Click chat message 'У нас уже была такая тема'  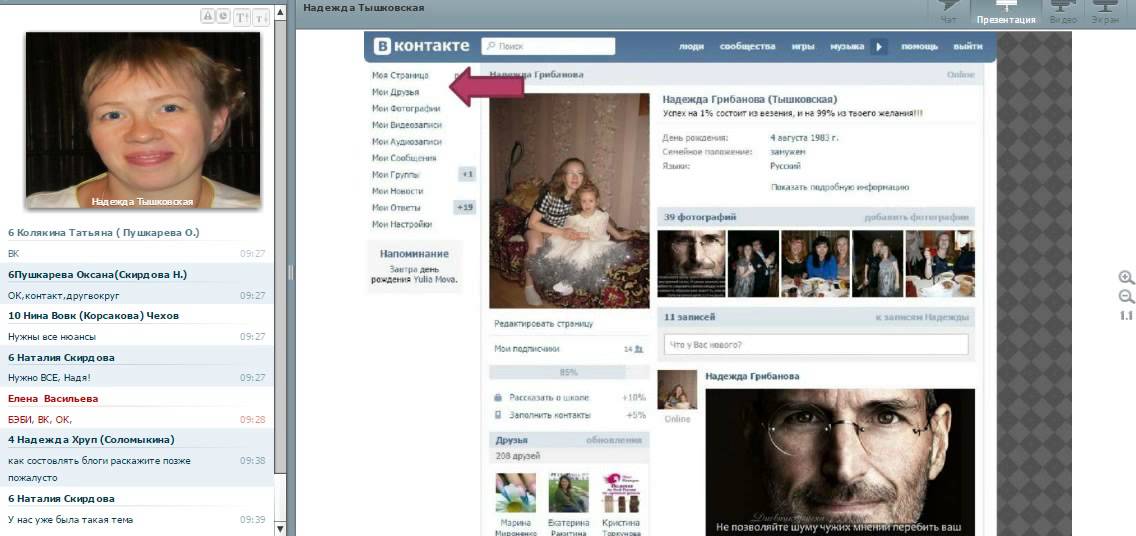tap(70, 519)
